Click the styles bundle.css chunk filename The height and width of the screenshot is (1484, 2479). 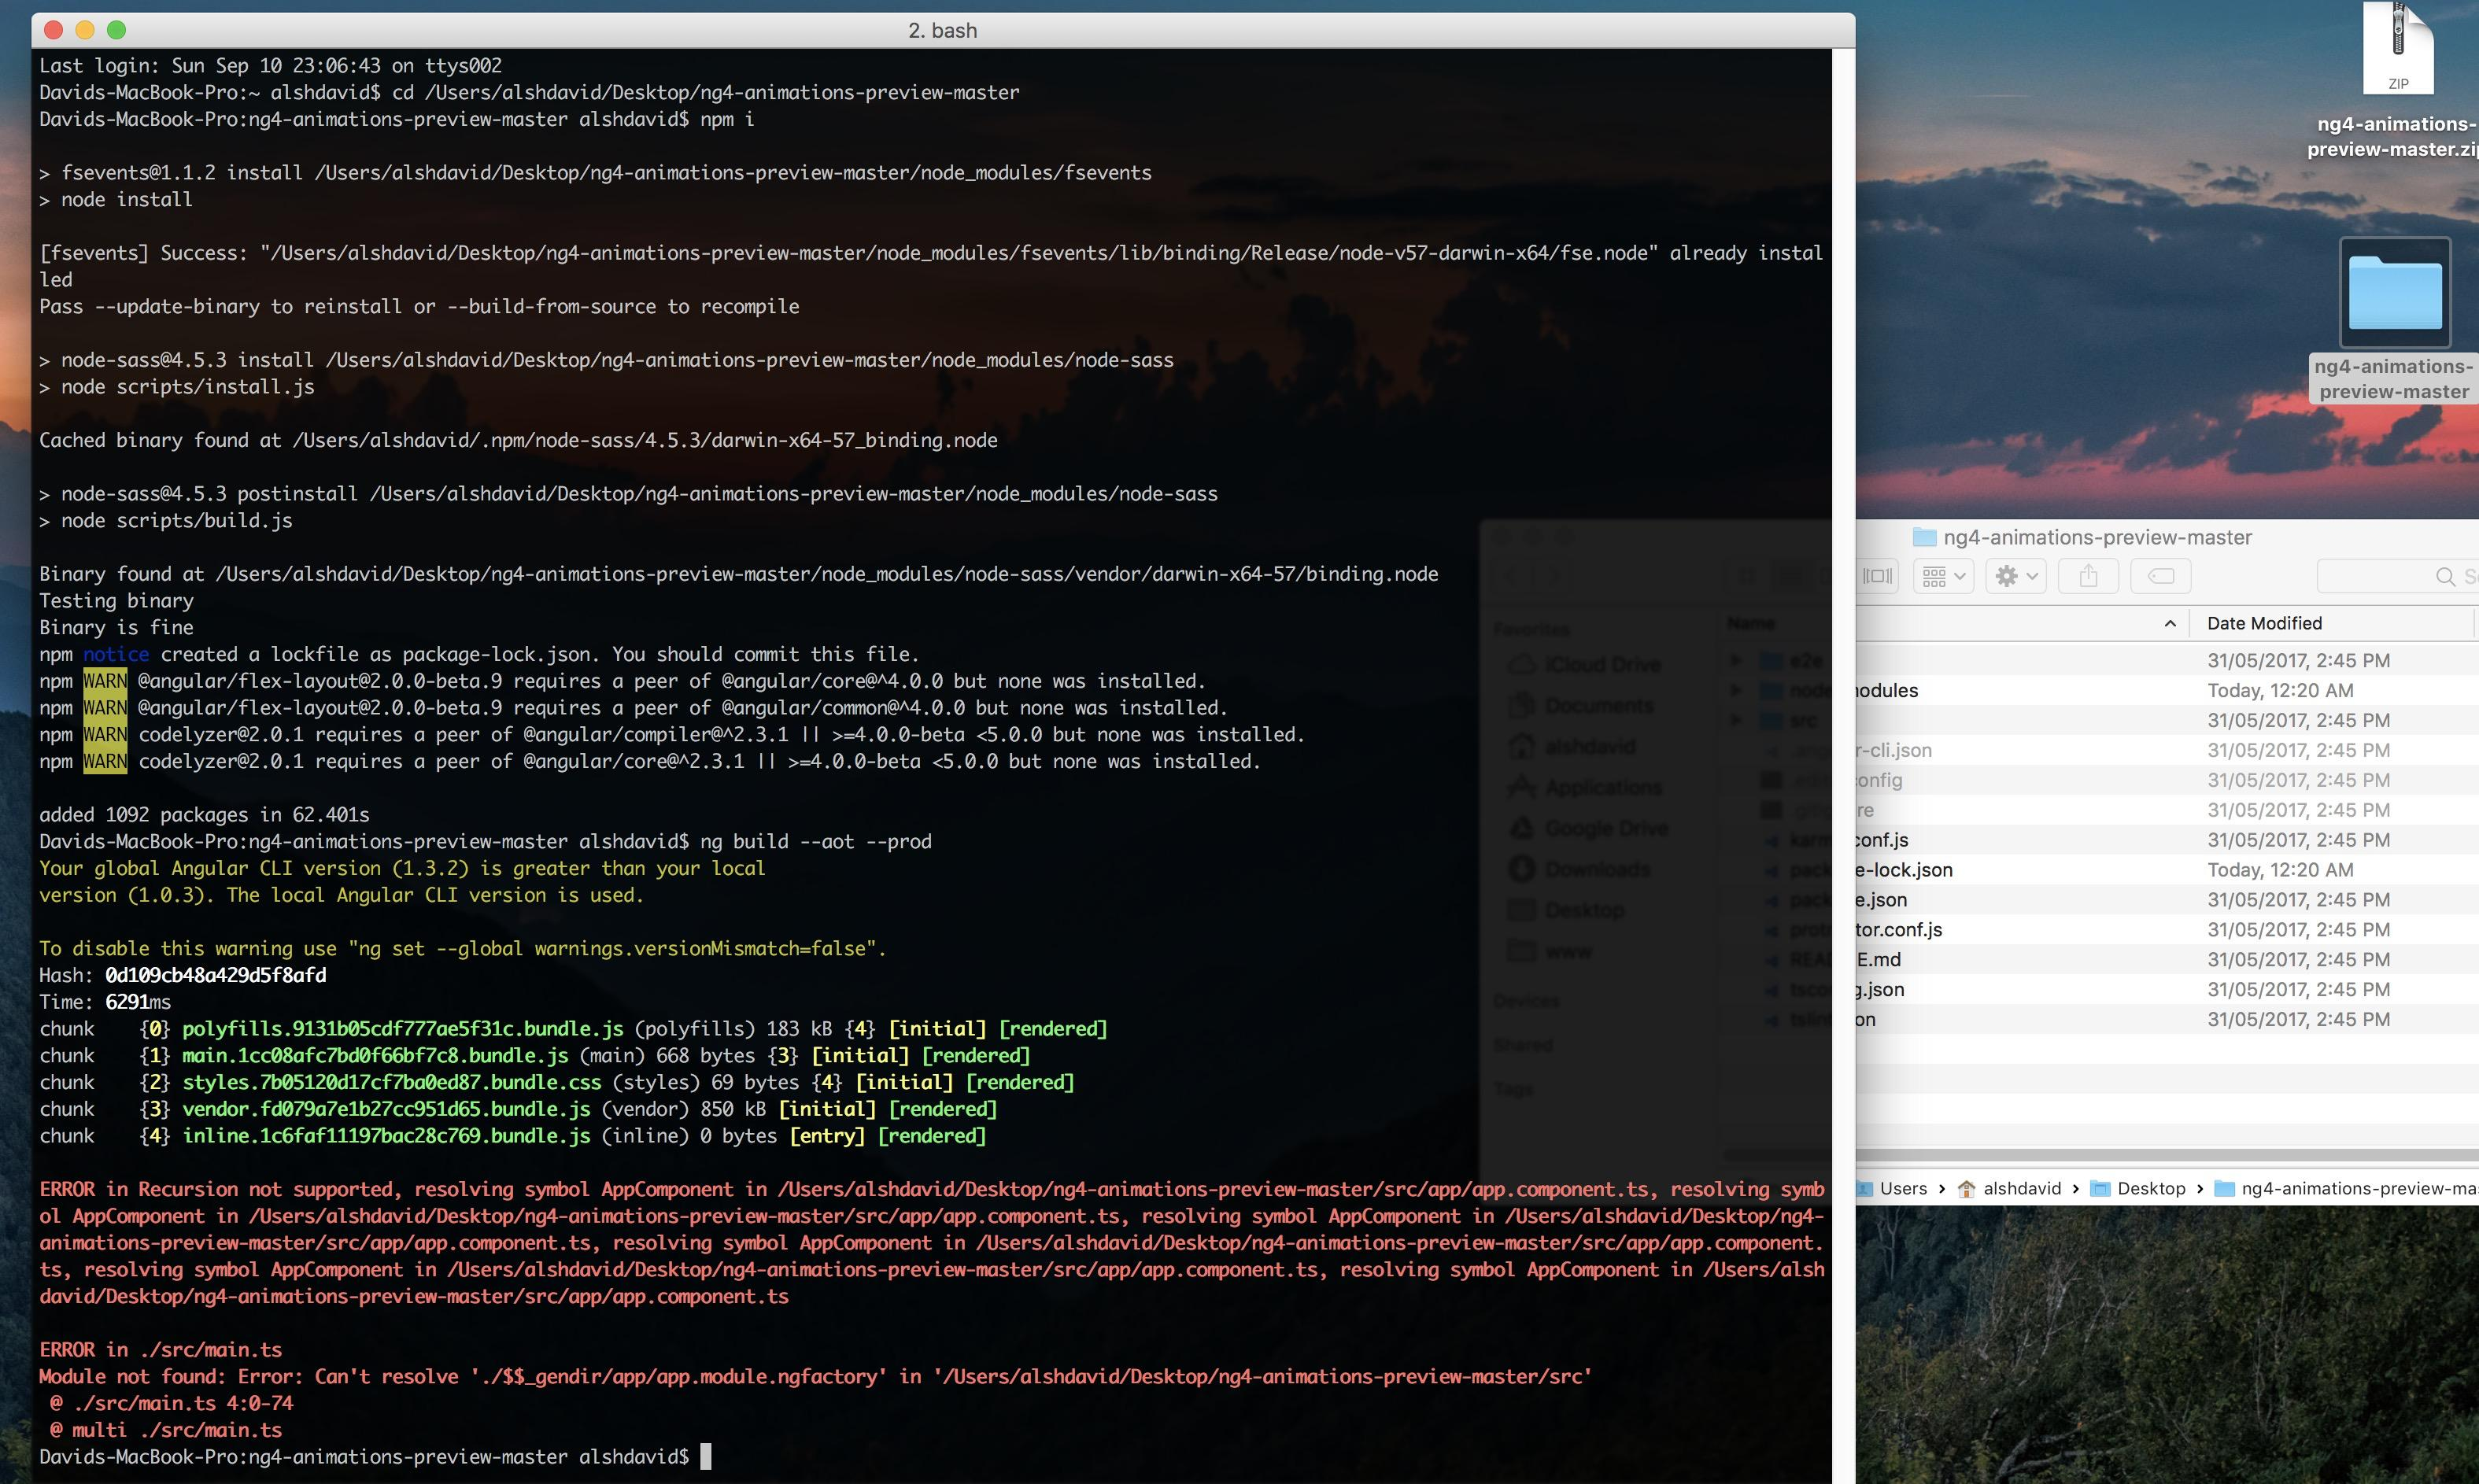[x=392, y=1082]
